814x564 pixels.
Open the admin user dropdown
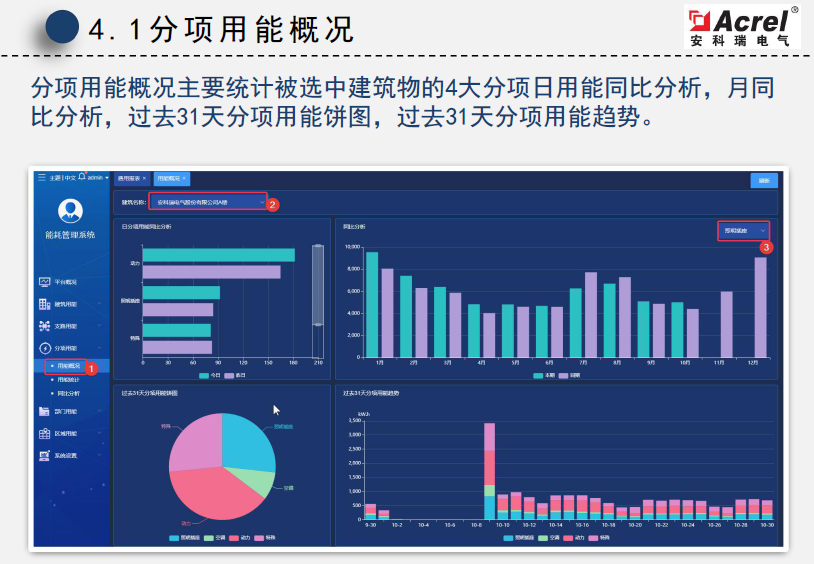[98, 178]
